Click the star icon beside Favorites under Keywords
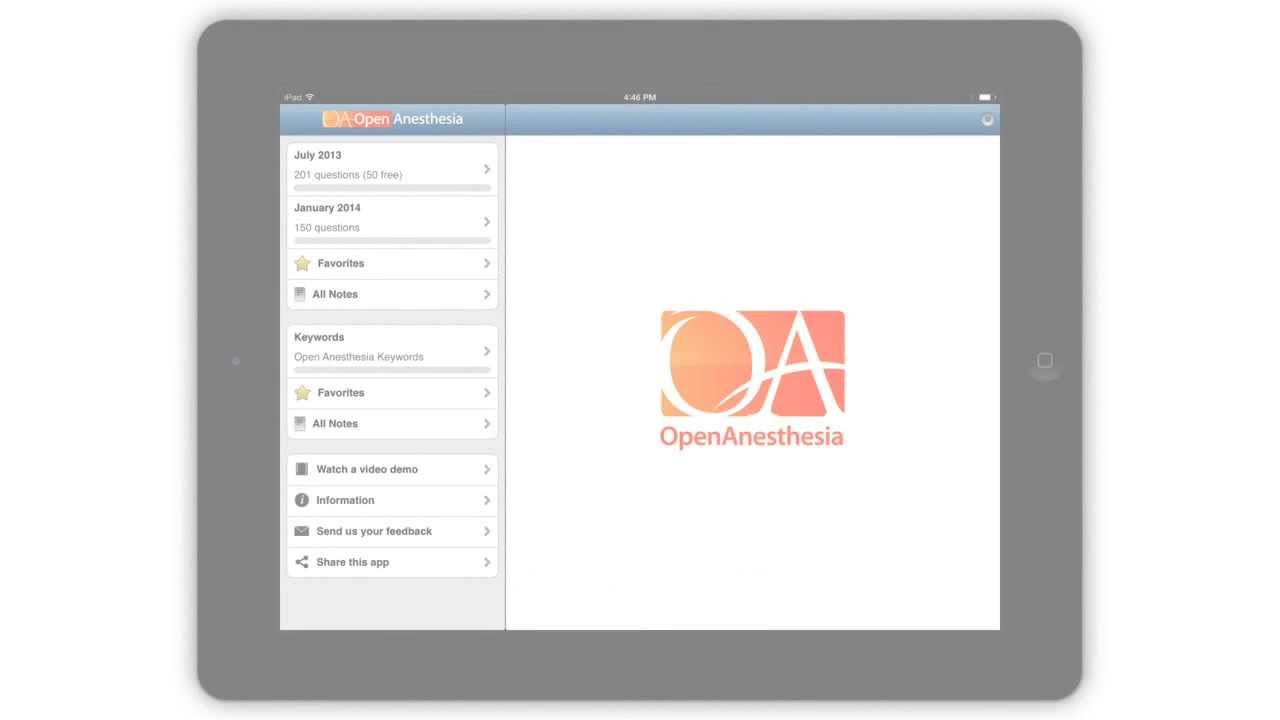The width and height of the screenshot is (1280, 720). (302, 393)
